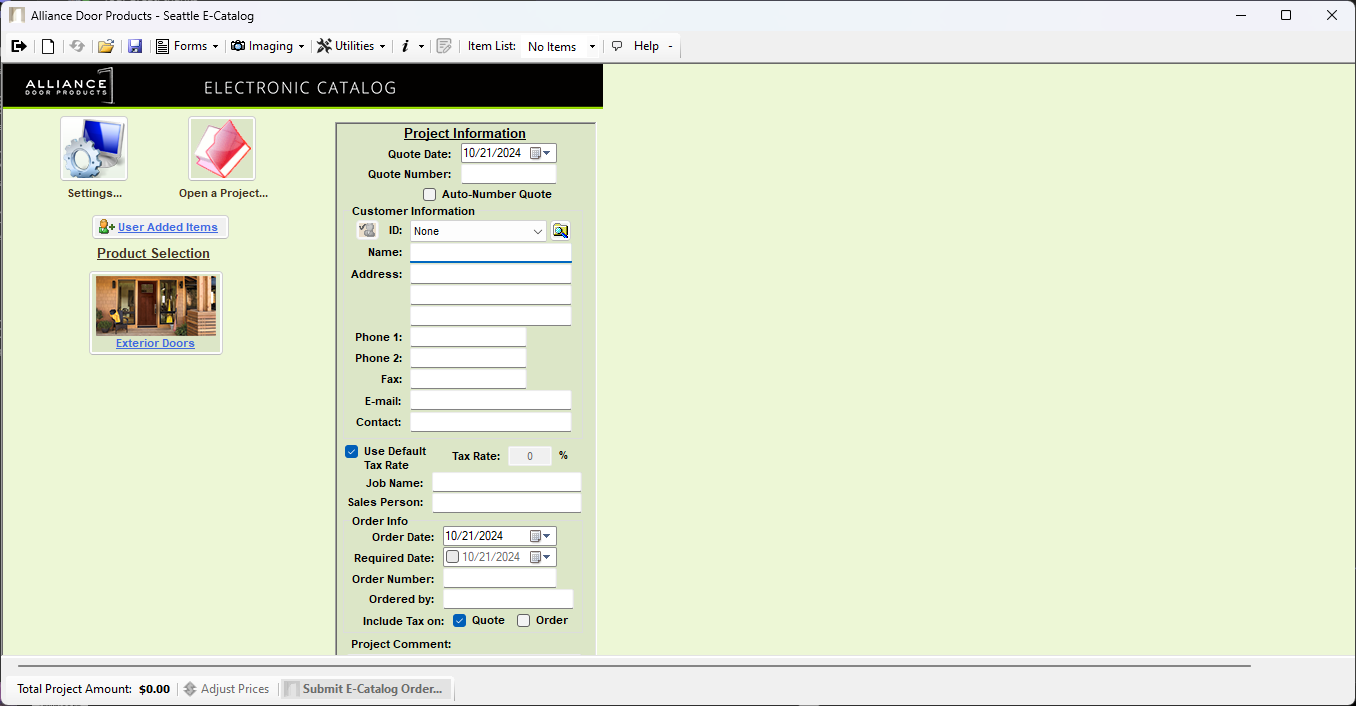
Task: Open the Utilities dropdown menu
Action: (351, 46)
